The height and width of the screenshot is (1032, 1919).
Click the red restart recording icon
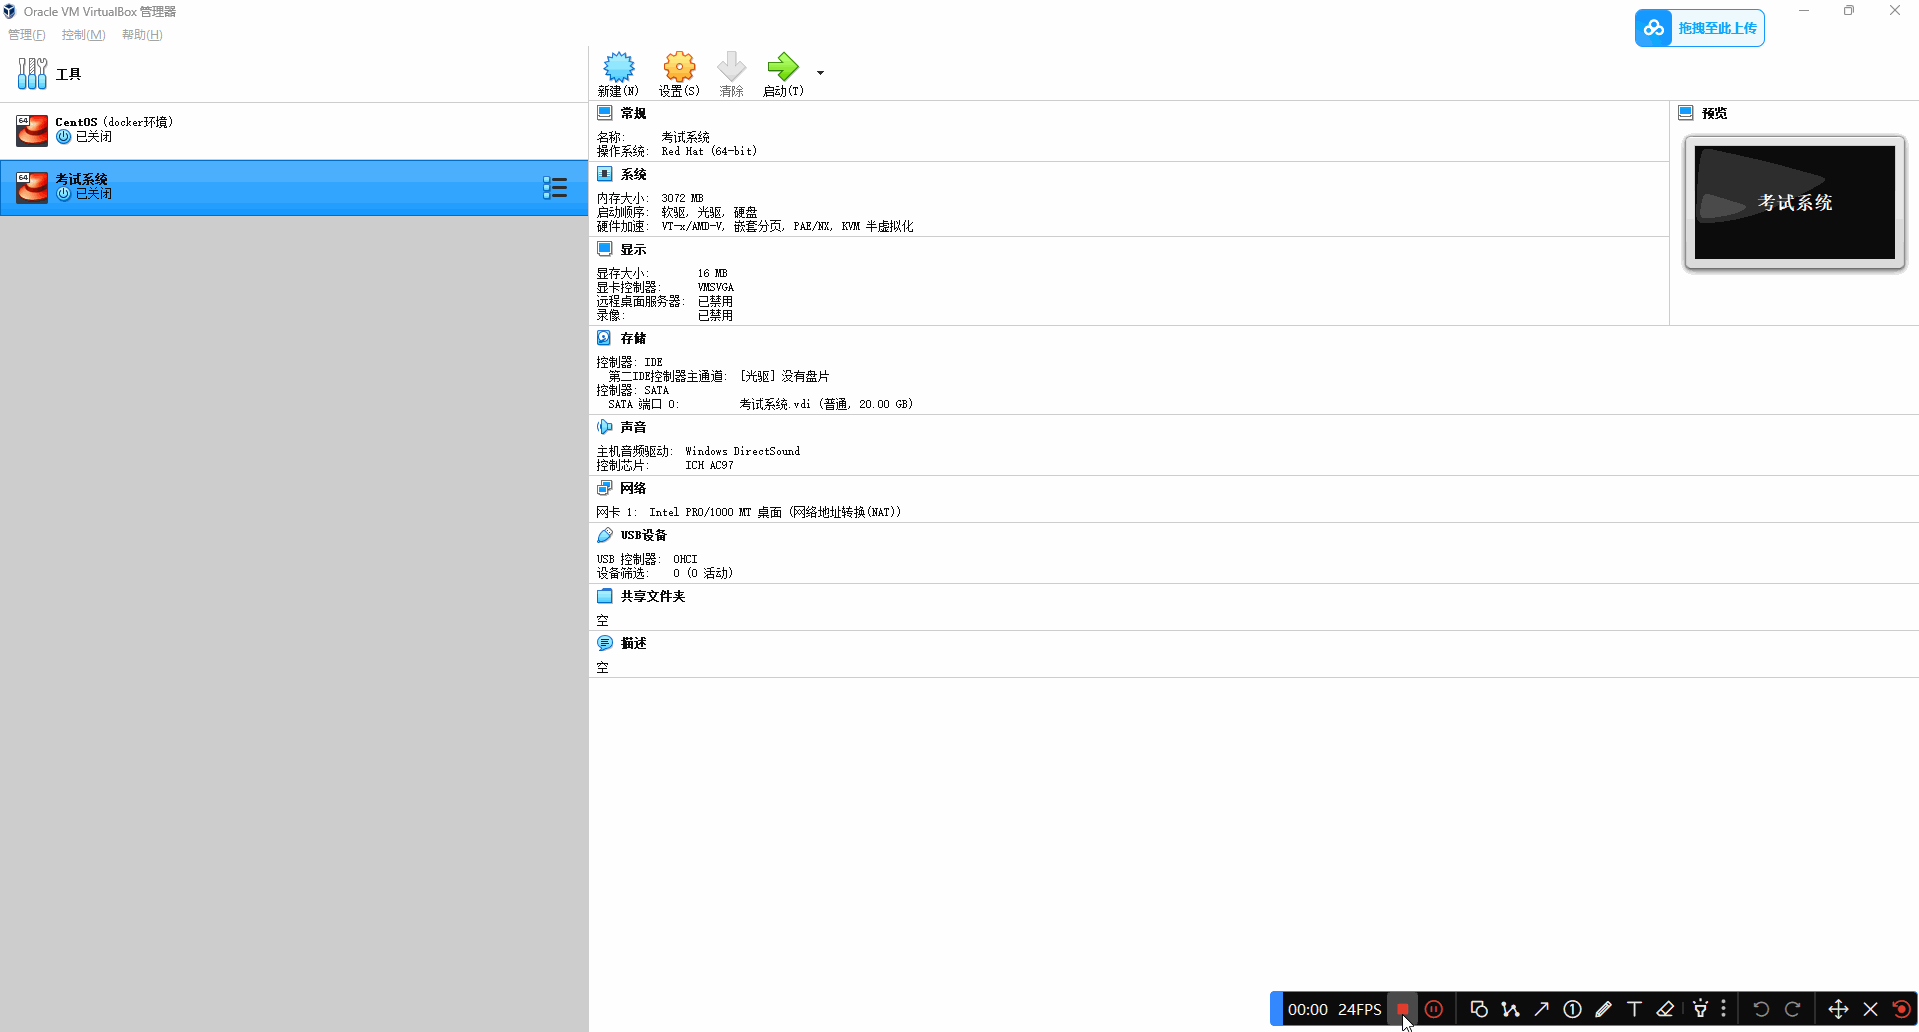click(1901, 1009)
